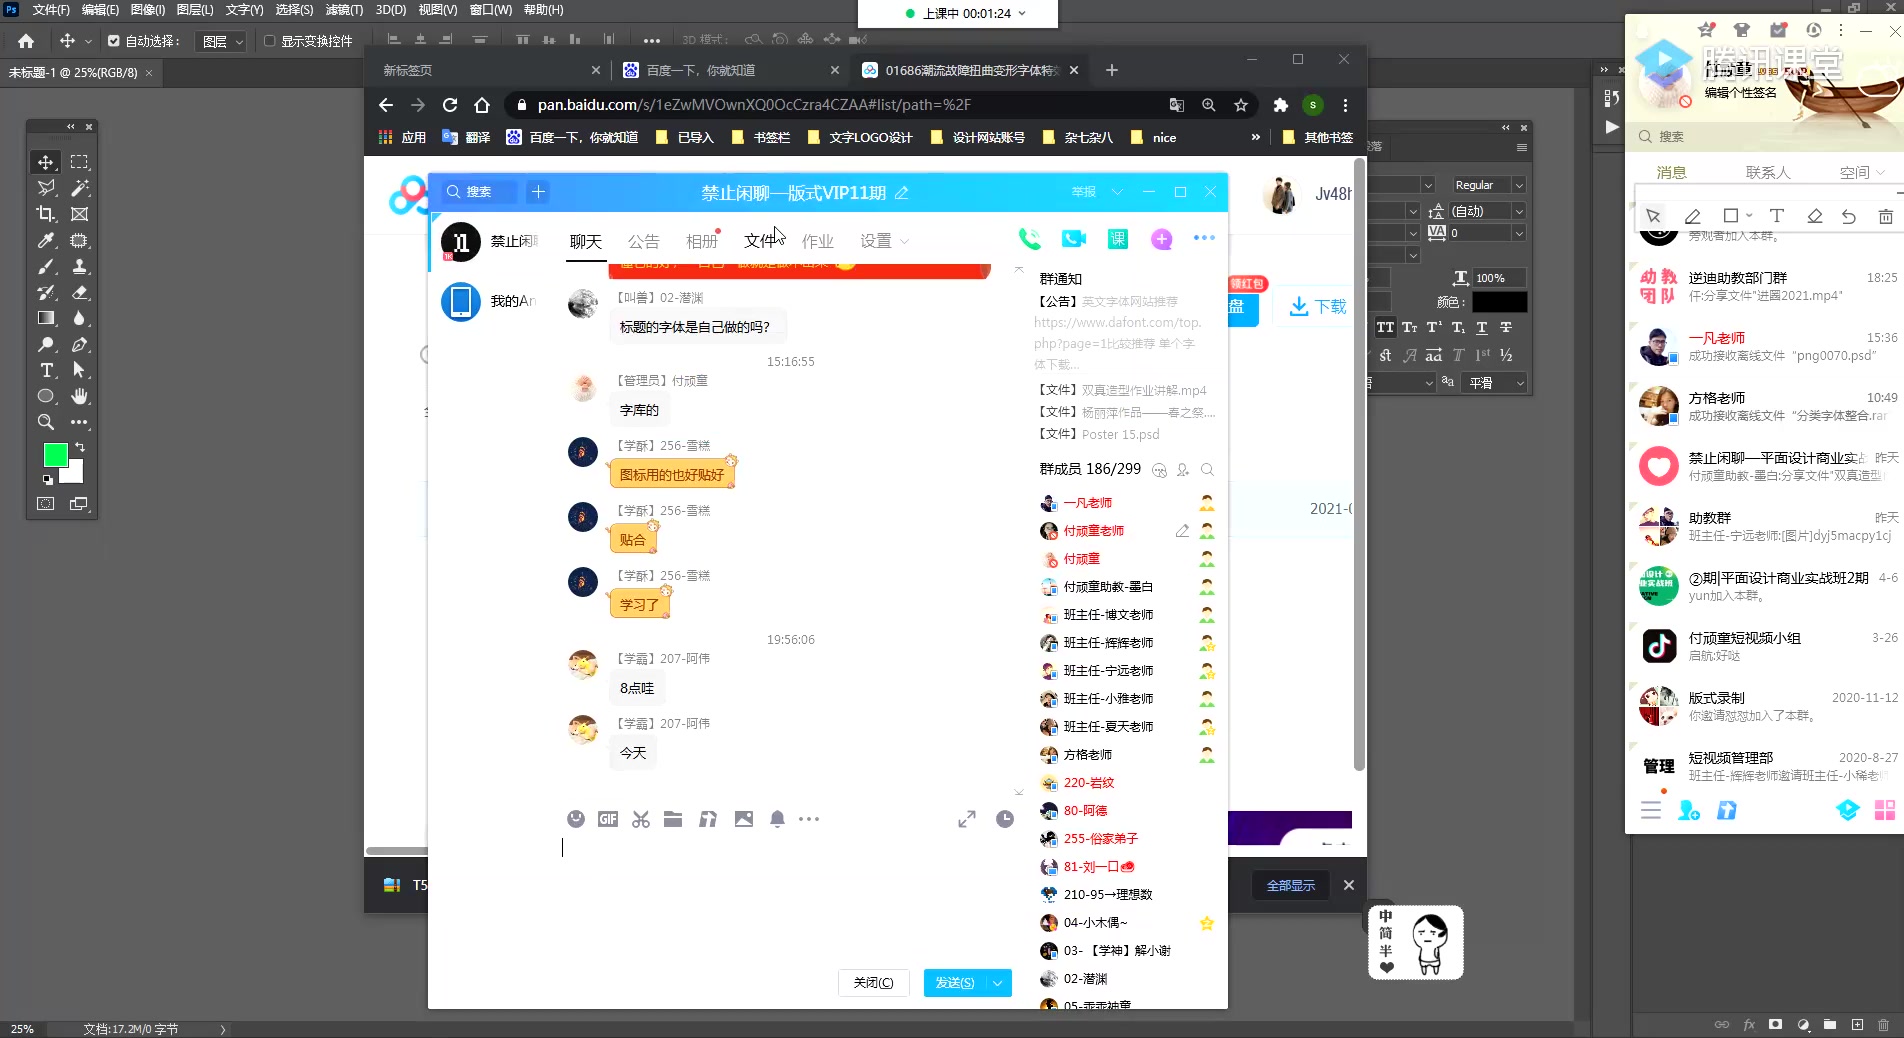
Task: Open the more bookmarks chevron
Action: coord(1255,137)
